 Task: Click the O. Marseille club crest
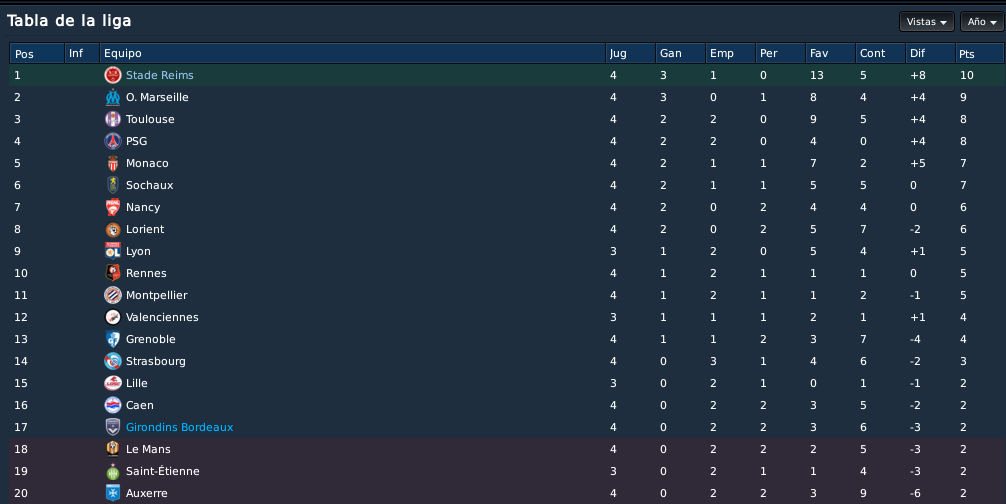click(x=113, y=97)
